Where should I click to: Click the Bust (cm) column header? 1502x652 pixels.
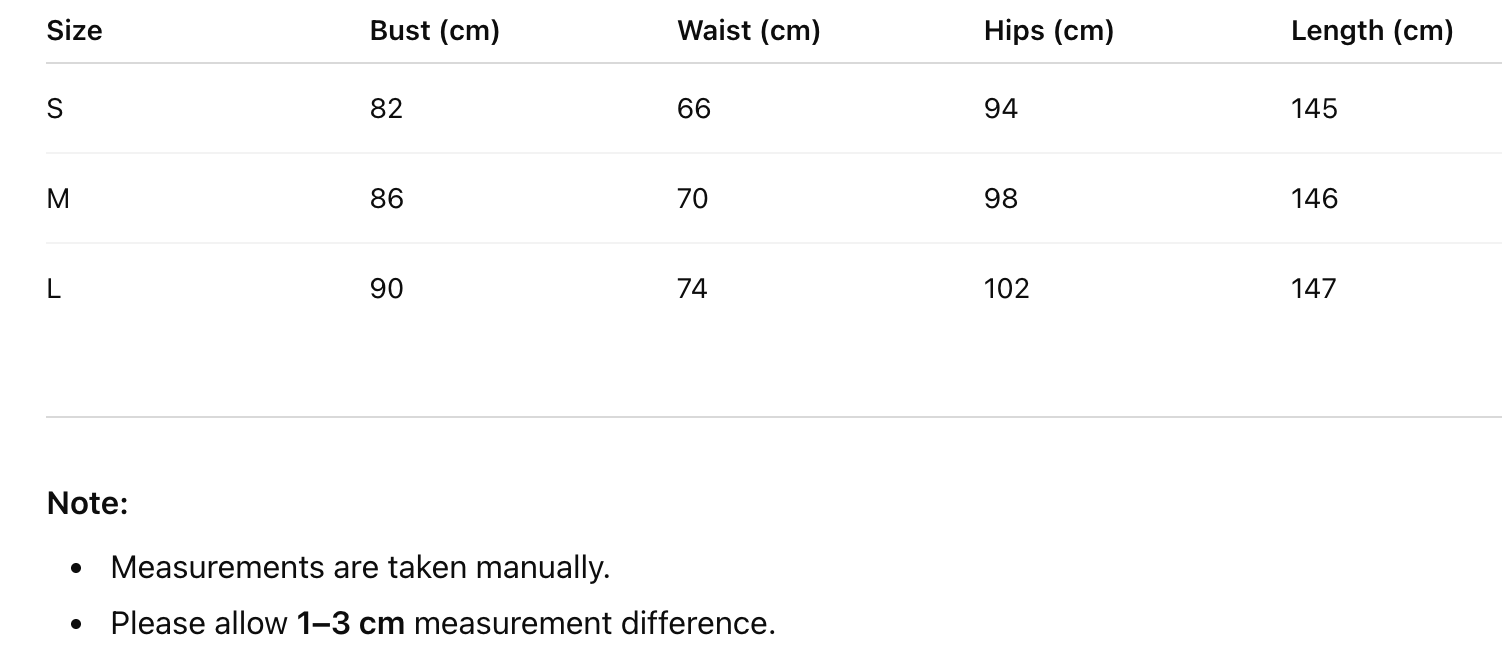tap(434, 31)
